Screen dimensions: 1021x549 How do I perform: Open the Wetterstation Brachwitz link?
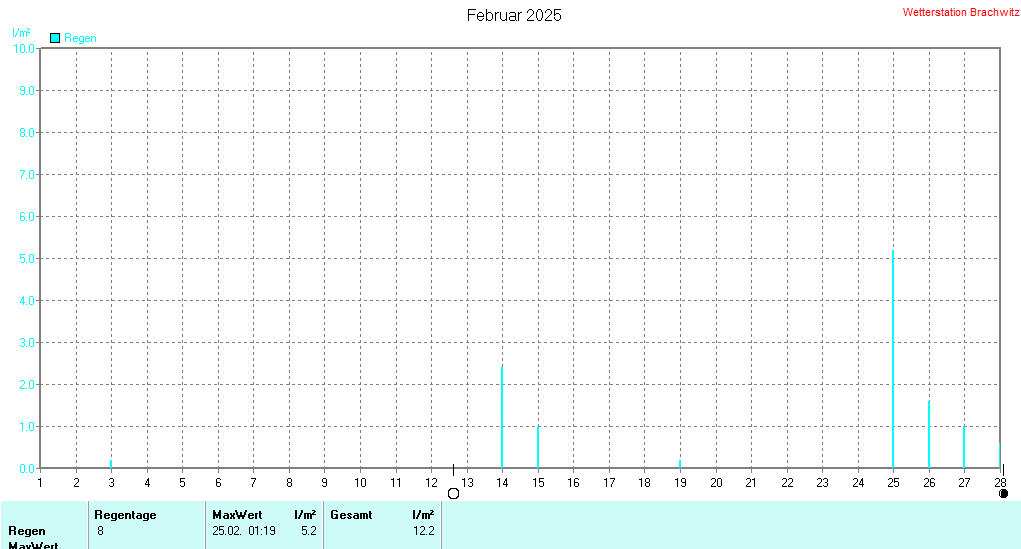click(960, 13)
